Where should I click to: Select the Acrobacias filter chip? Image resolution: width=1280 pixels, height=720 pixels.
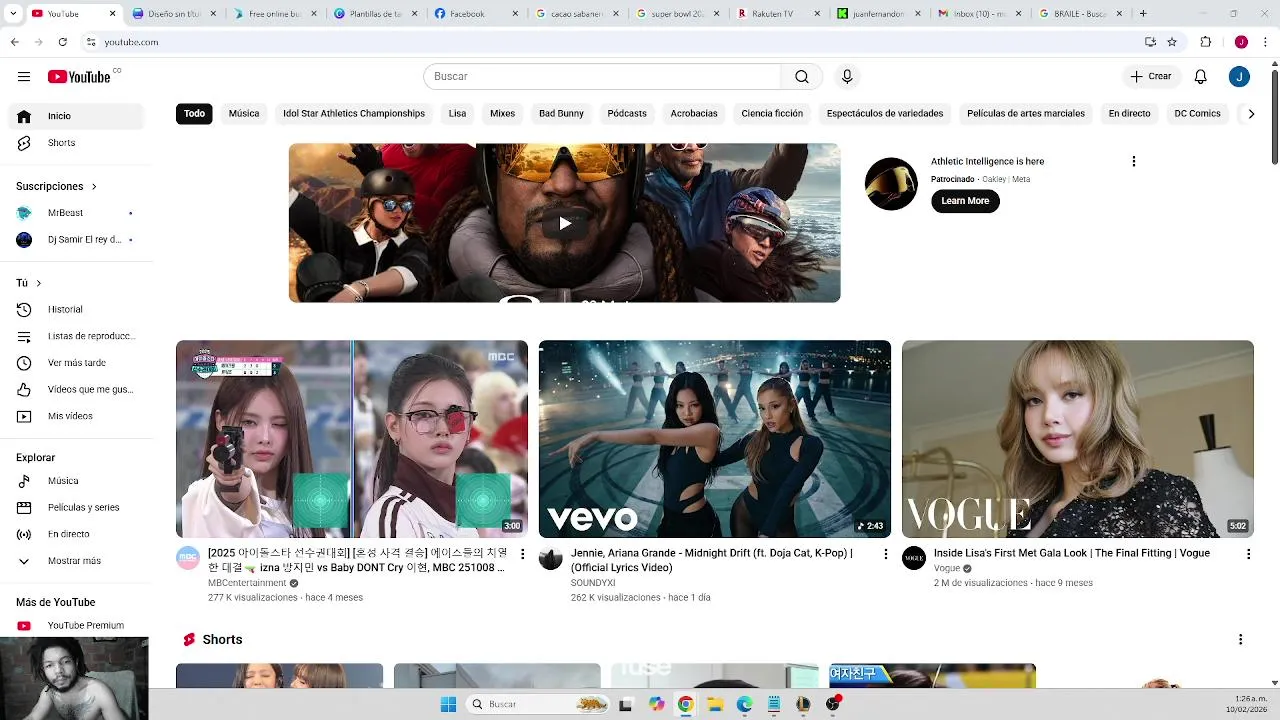[694, 114]
